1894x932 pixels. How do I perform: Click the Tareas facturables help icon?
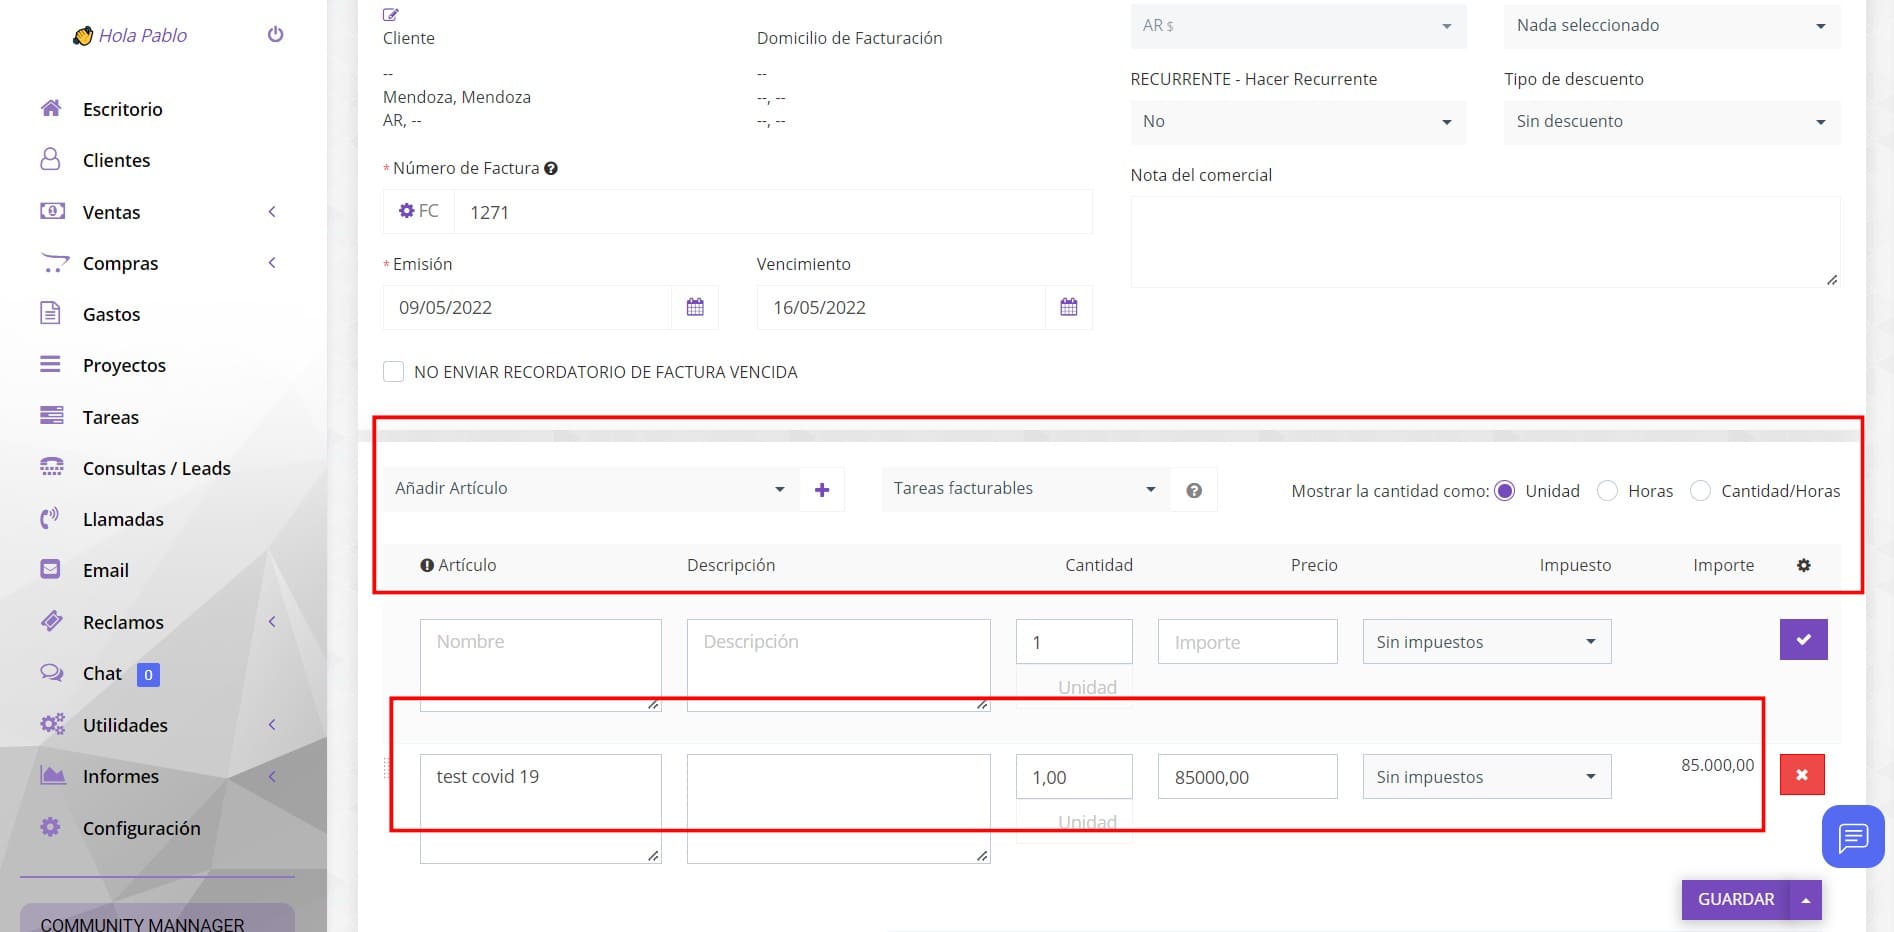pos(1194,490)
